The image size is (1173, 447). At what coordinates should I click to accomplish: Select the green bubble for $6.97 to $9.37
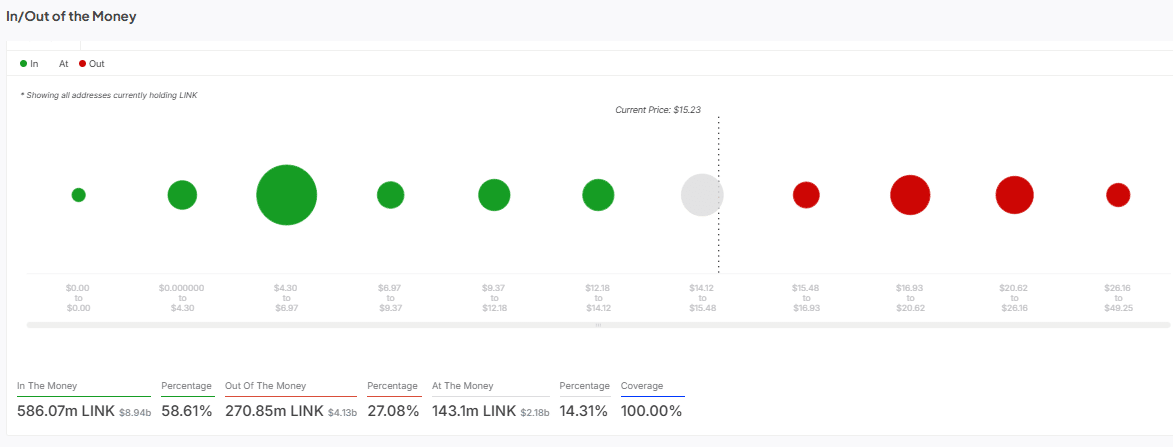pyautogui.click(x=390, y=195)
